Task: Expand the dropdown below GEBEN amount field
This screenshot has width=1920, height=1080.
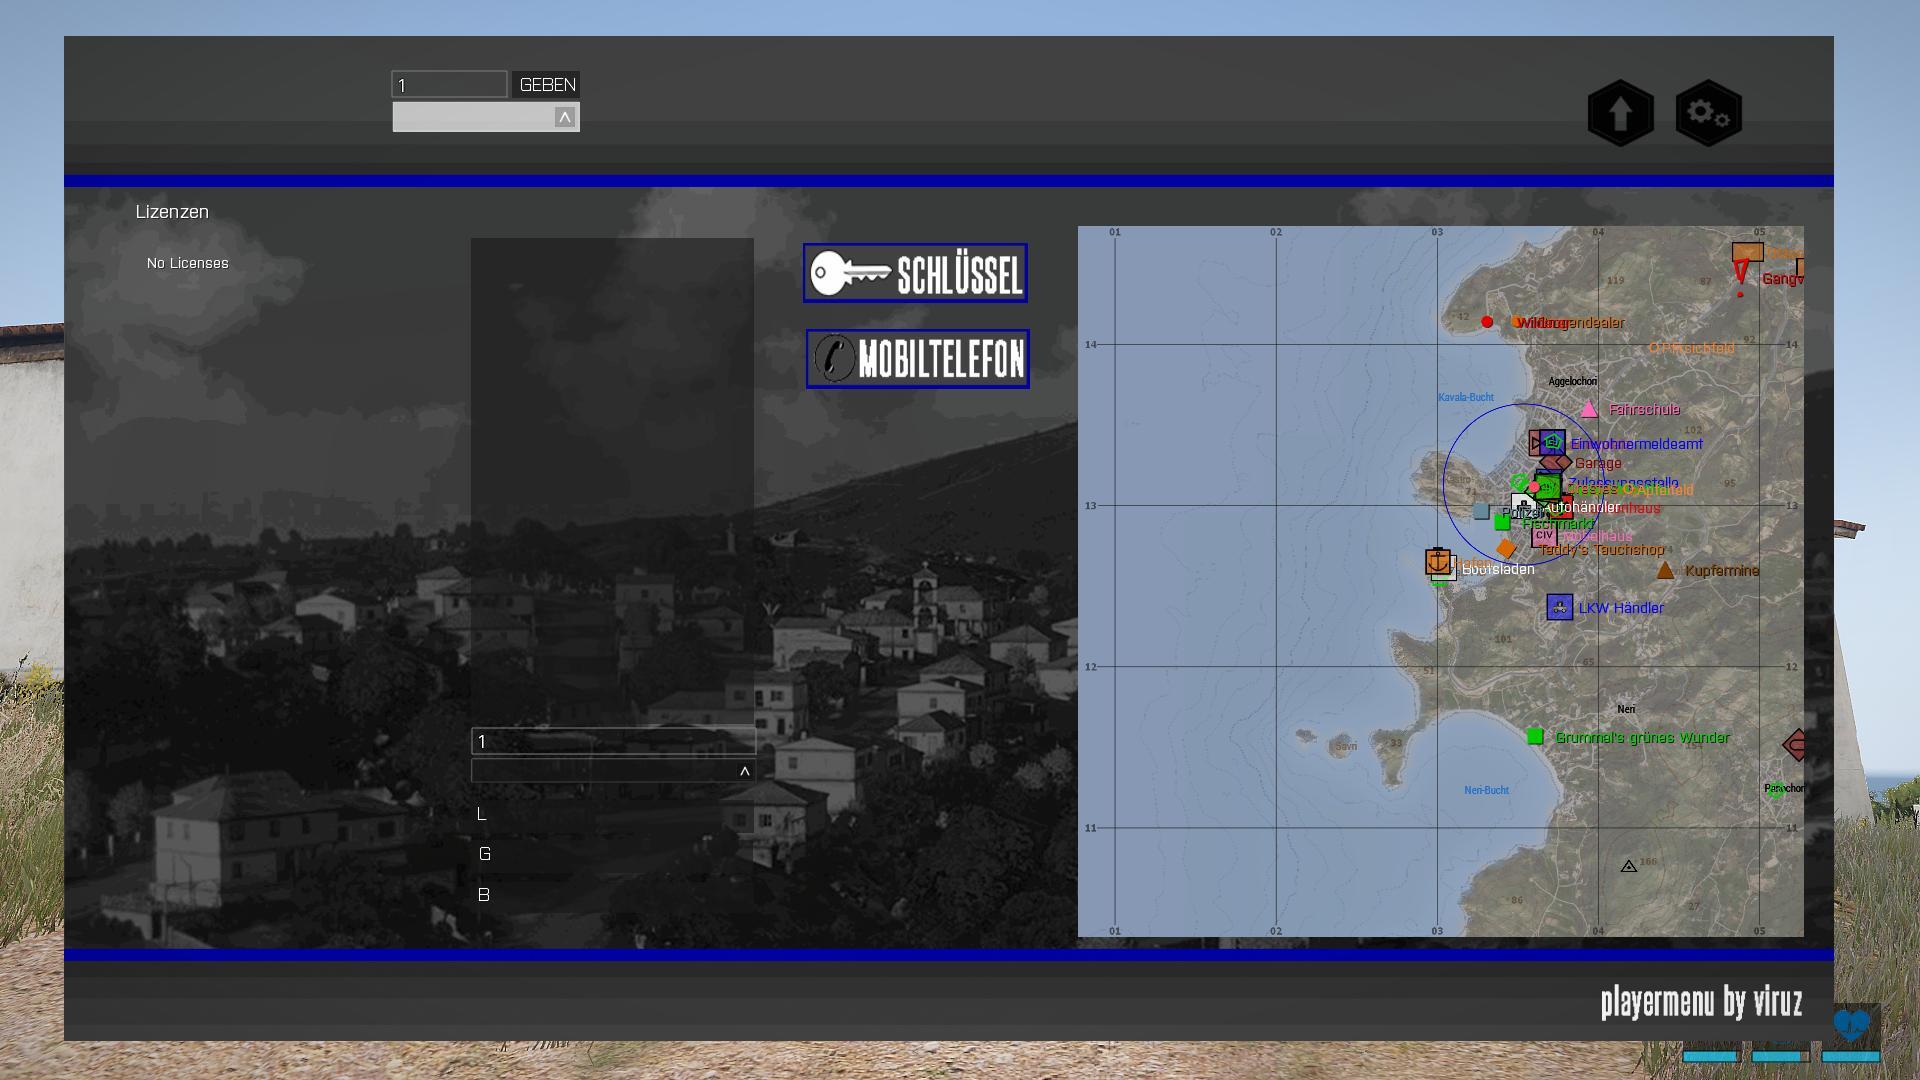Action: 565,118
